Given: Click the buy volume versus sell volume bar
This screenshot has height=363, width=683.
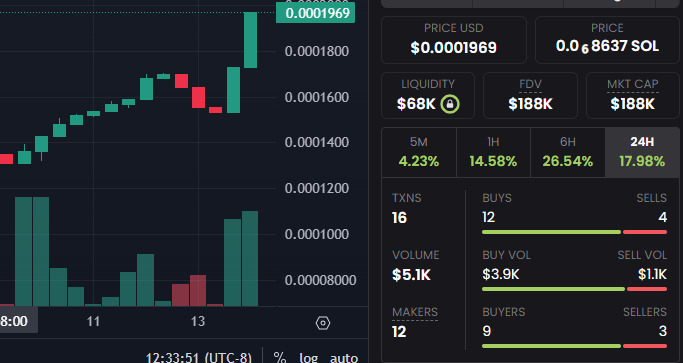Looking at the screenshot, I should (574, 289).
